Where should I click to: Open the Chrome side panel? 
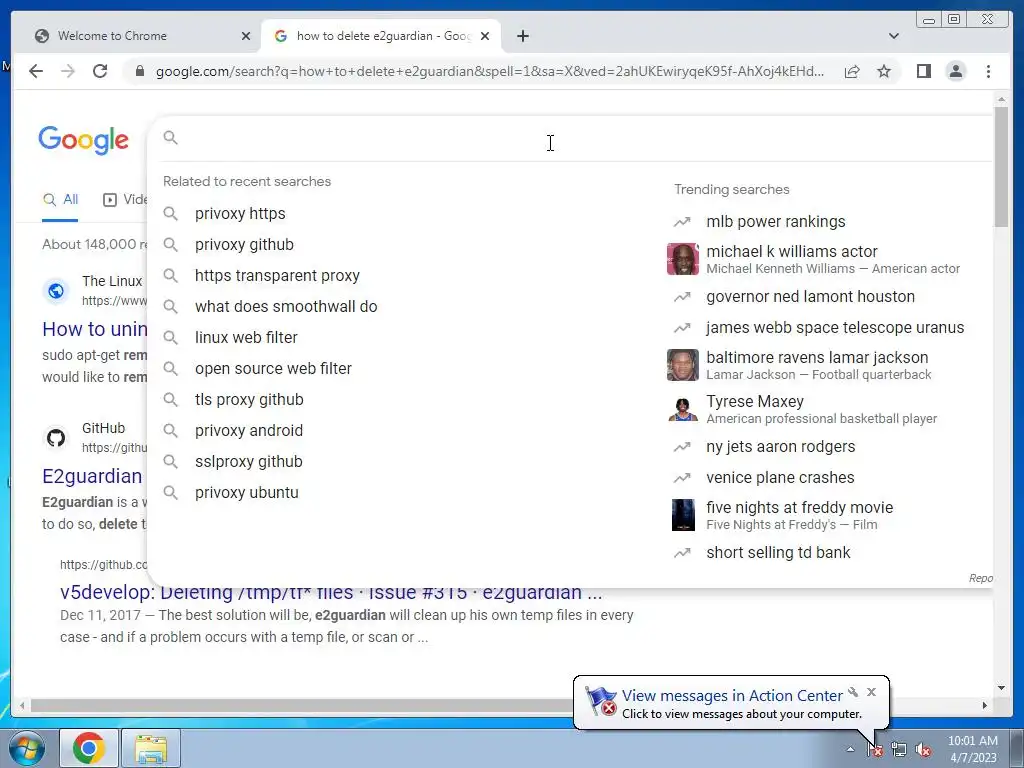tap(923, 71)
